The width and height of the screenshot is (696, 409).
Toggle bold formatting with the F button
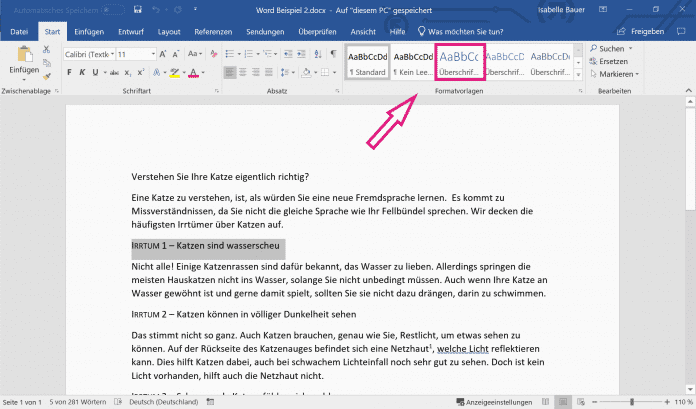(x=68, y=72)
